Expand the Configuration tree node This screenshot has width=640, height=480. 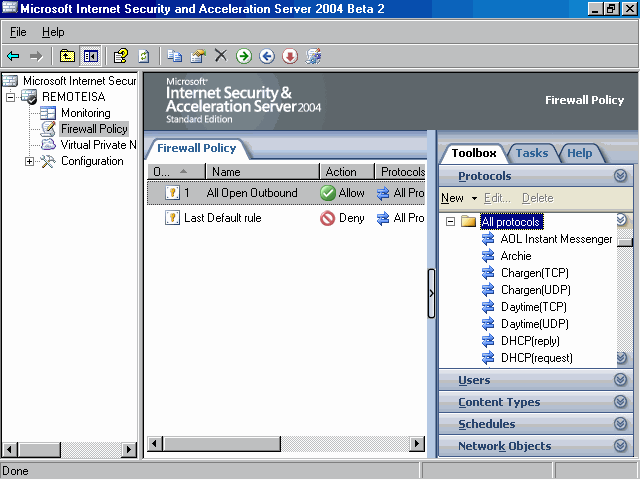click(29, 161)
